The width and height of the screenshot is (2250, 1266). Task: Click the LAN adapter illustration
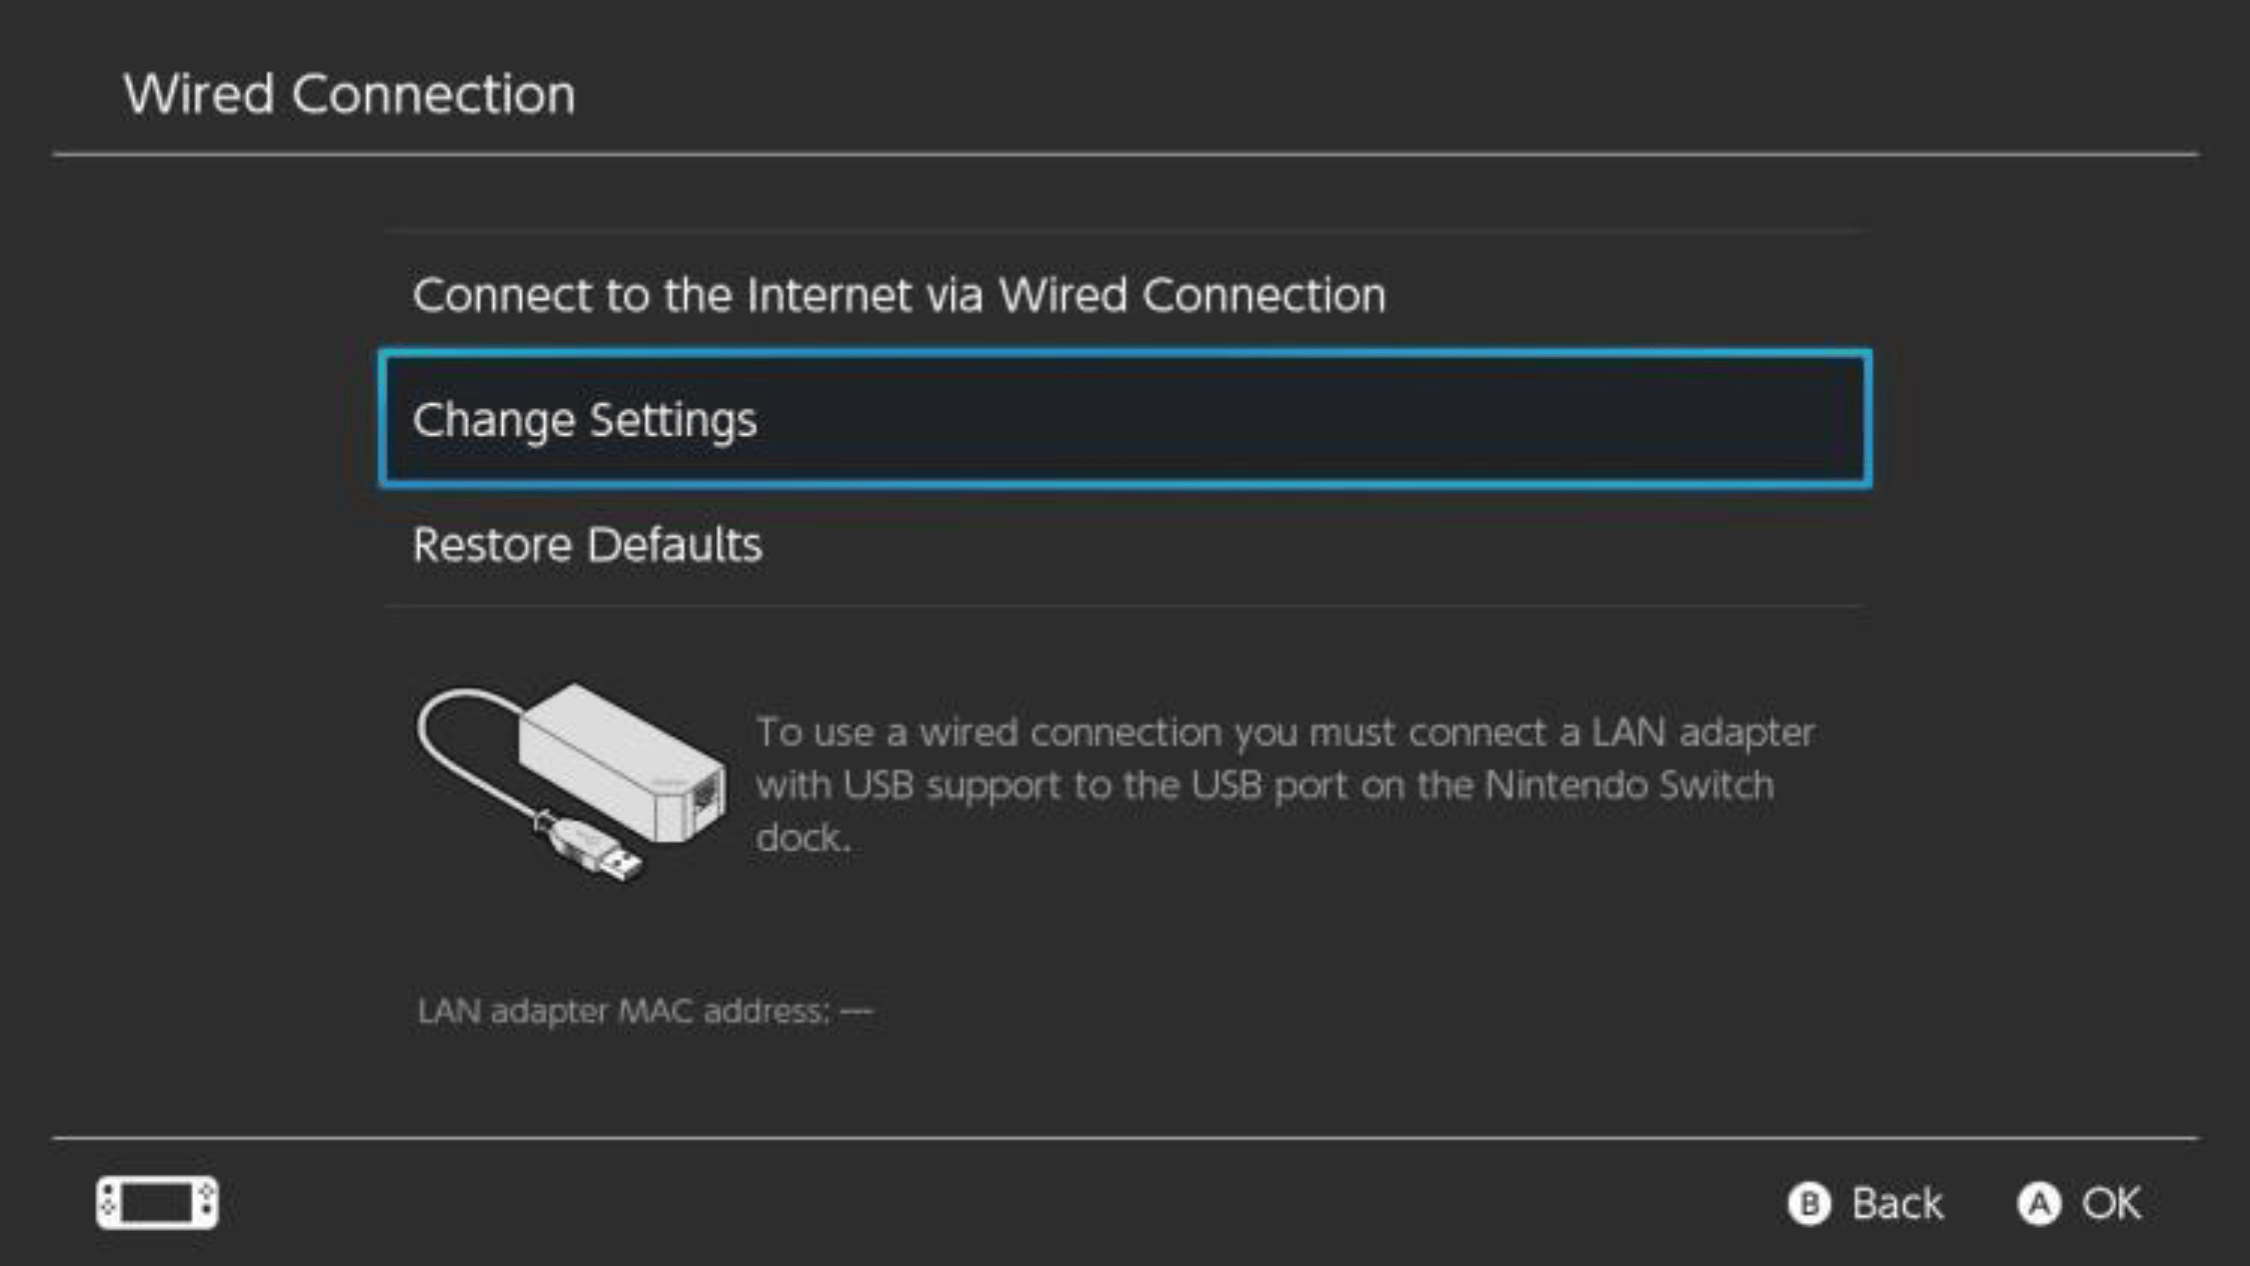(x=571, y=783)
